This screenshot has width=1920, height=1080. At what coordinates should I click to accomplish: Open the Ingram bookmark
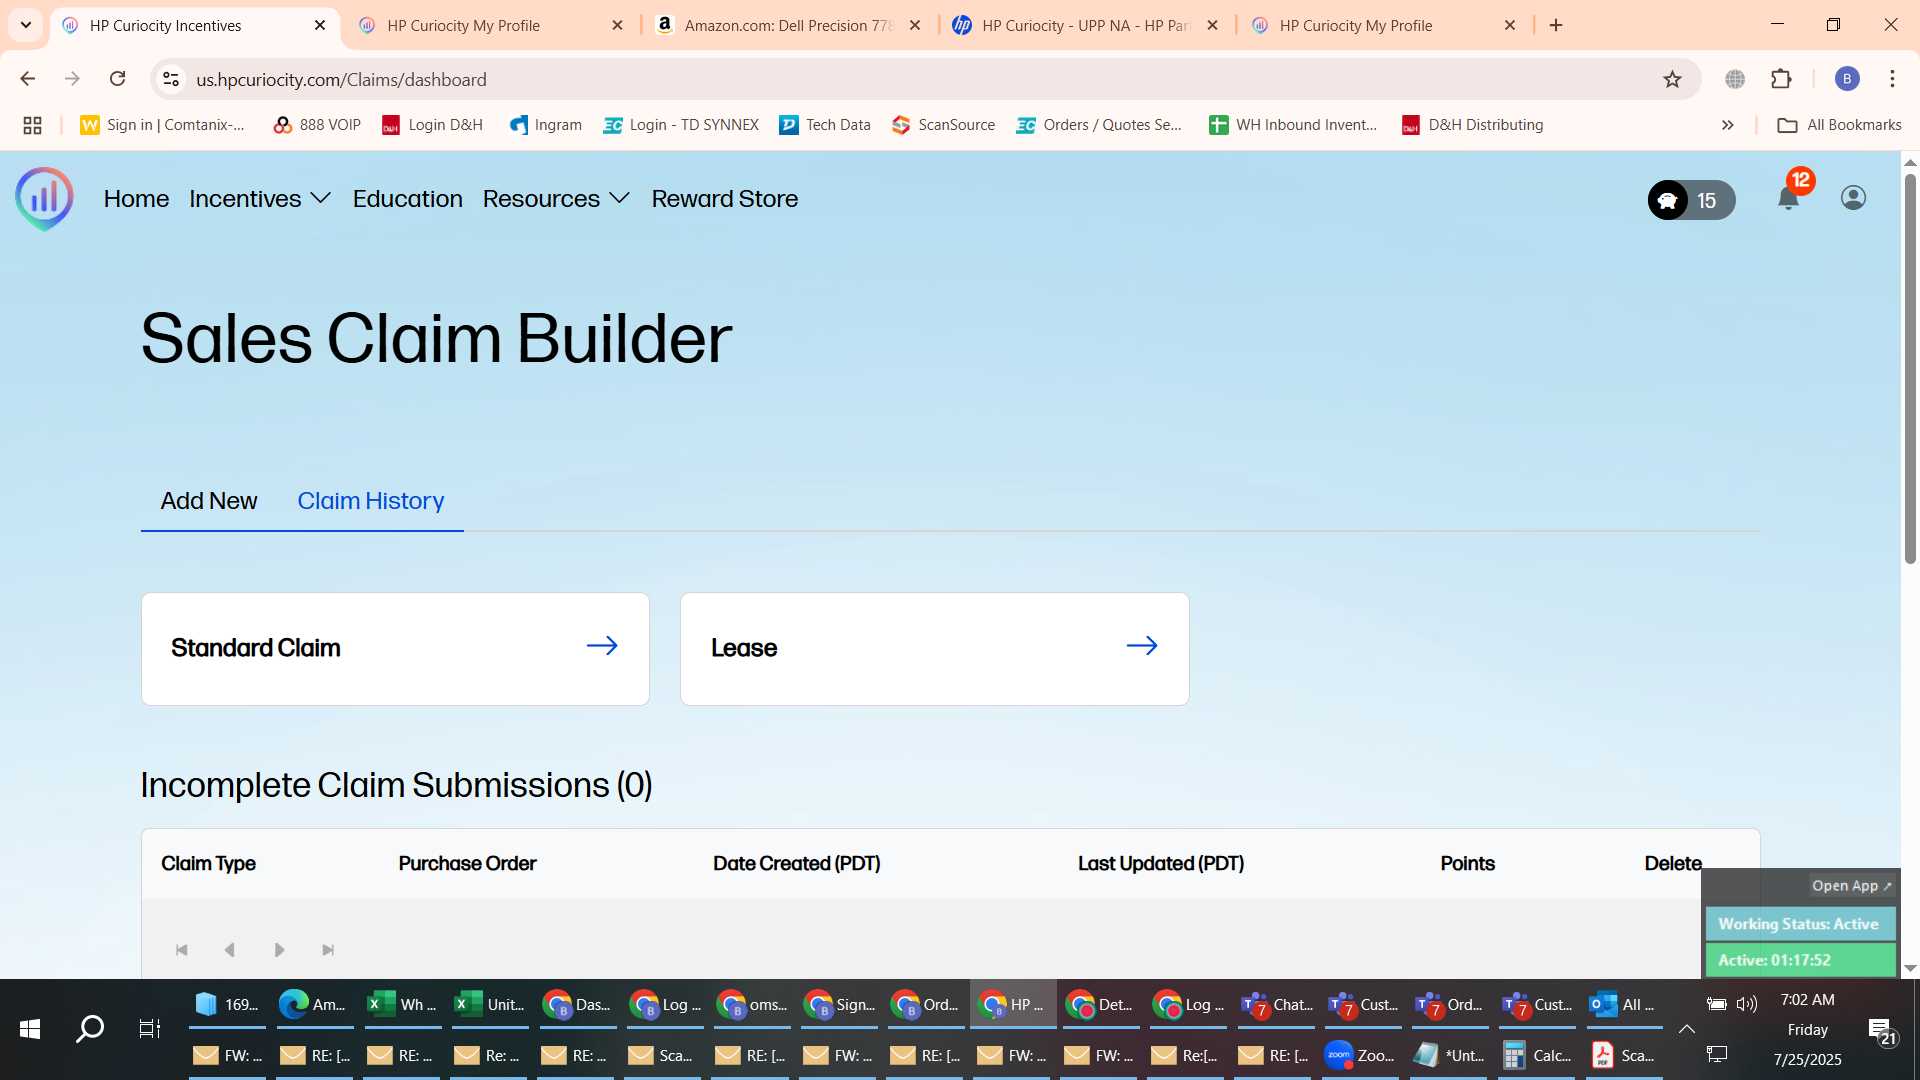pos(545,125)
